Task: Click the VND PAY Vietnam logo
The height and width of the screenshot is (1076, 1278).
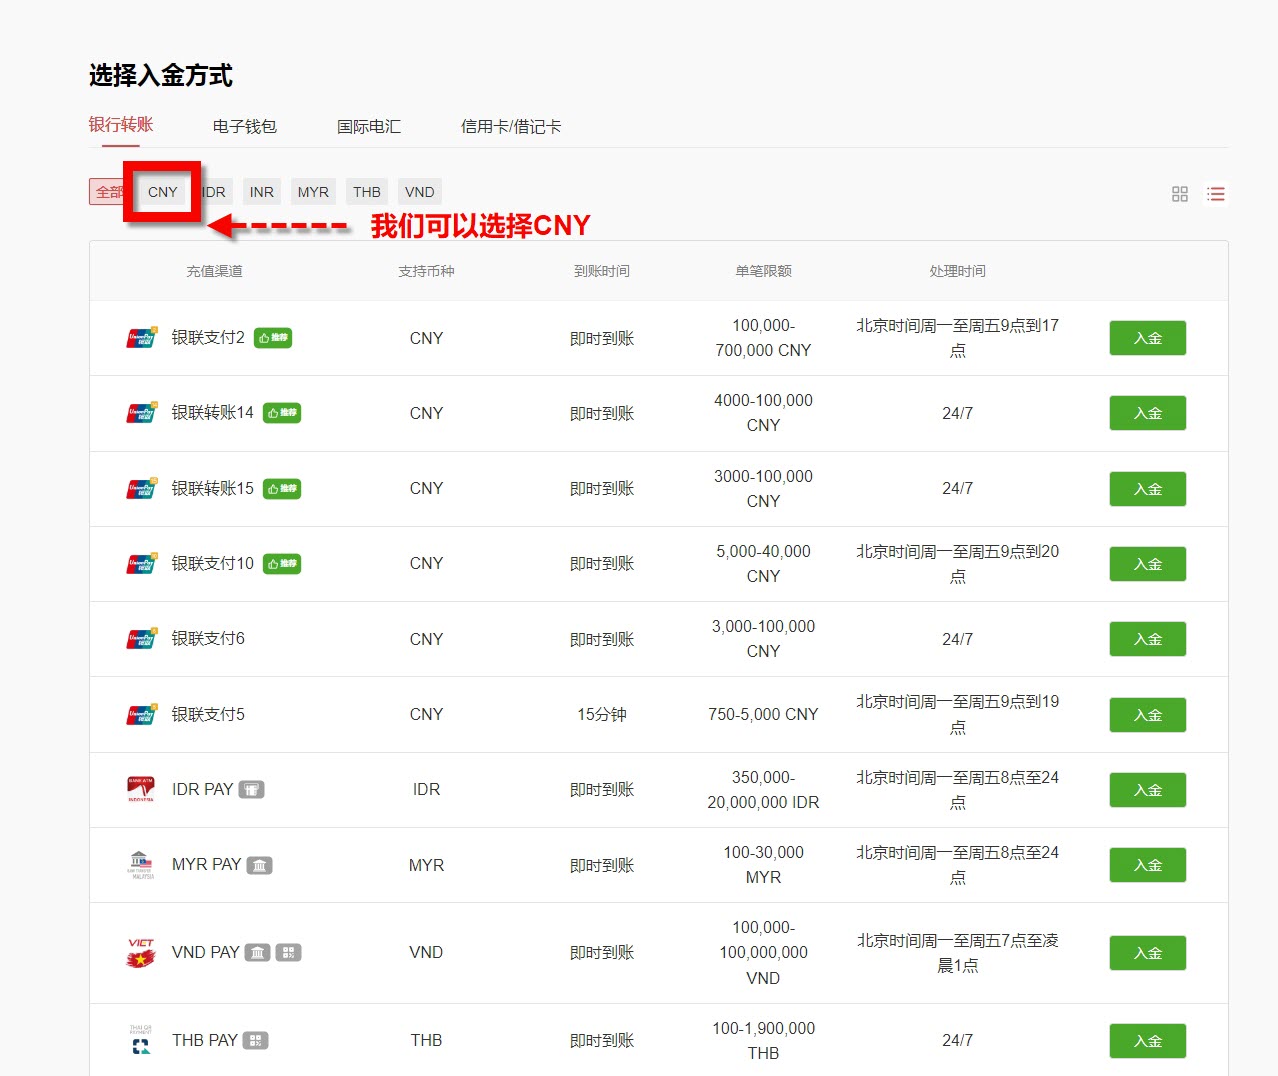Action: [x=141, y=953]
